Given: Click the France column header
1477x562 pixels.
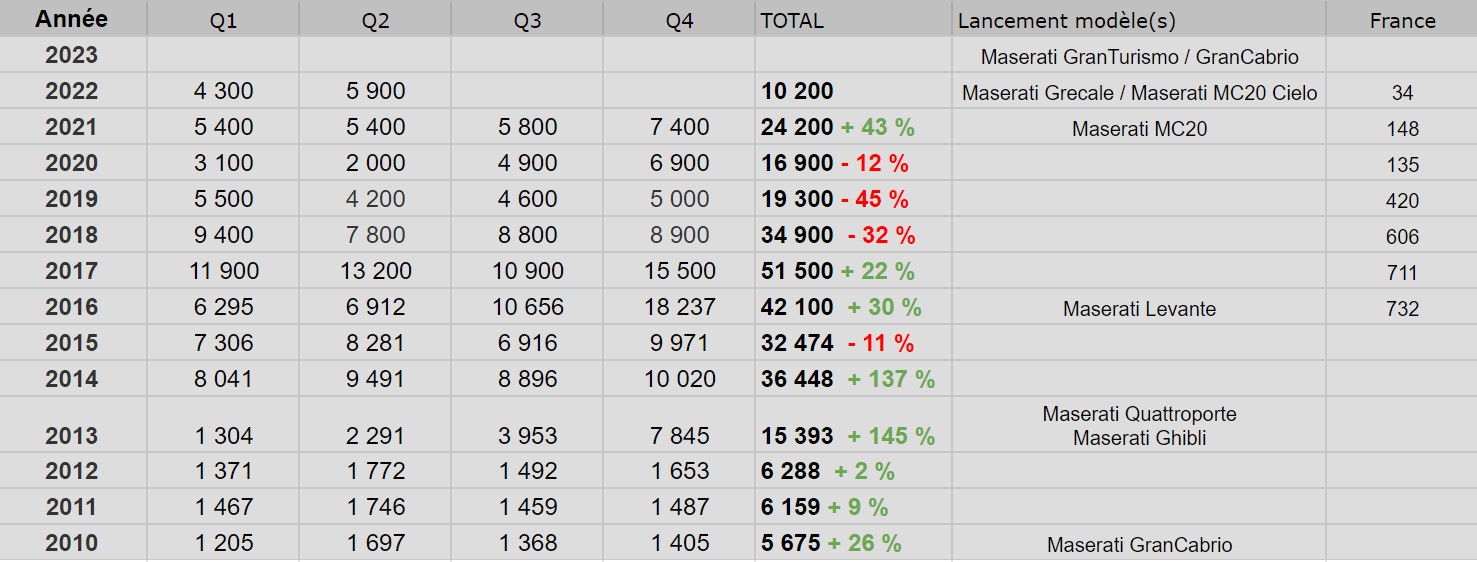Looking at the screenshot, I should pos(1402,20).
